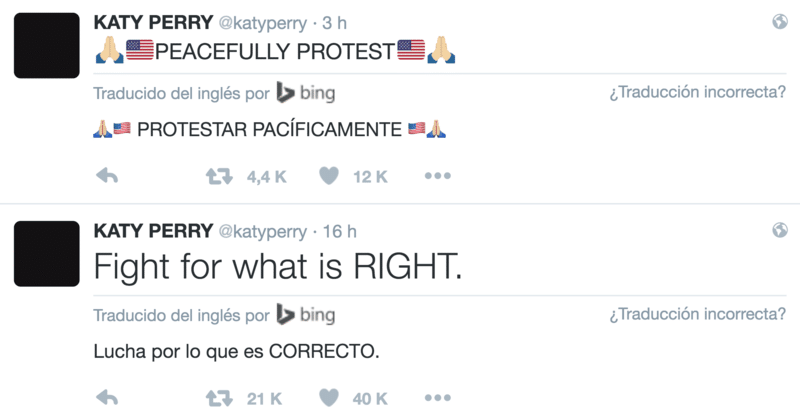Image resolution: width=800 pixels, height=417 pixels.
Task: Open KATY PERRY profile from first tweet name
Action: click(153, 22)
